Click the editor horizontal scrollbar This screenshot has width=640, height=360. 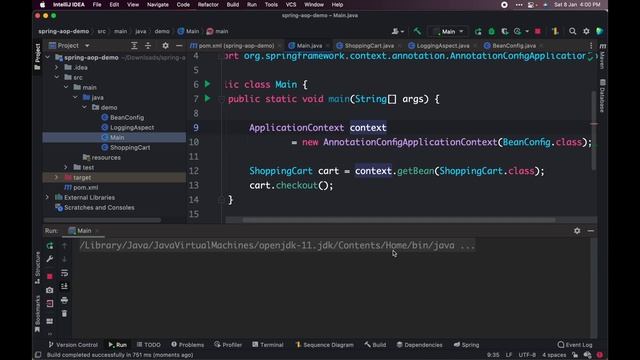[x=399, y=220]
